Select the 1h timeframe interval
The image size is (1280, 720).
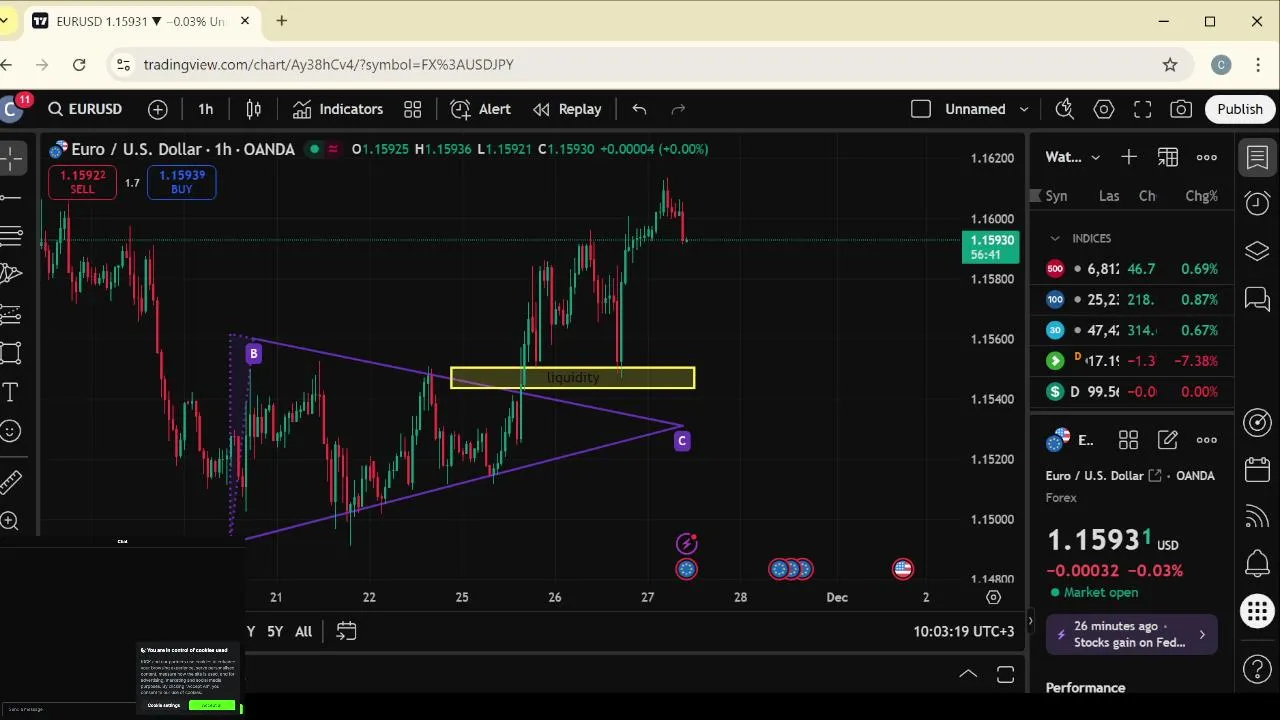click(x=206, y=109)
